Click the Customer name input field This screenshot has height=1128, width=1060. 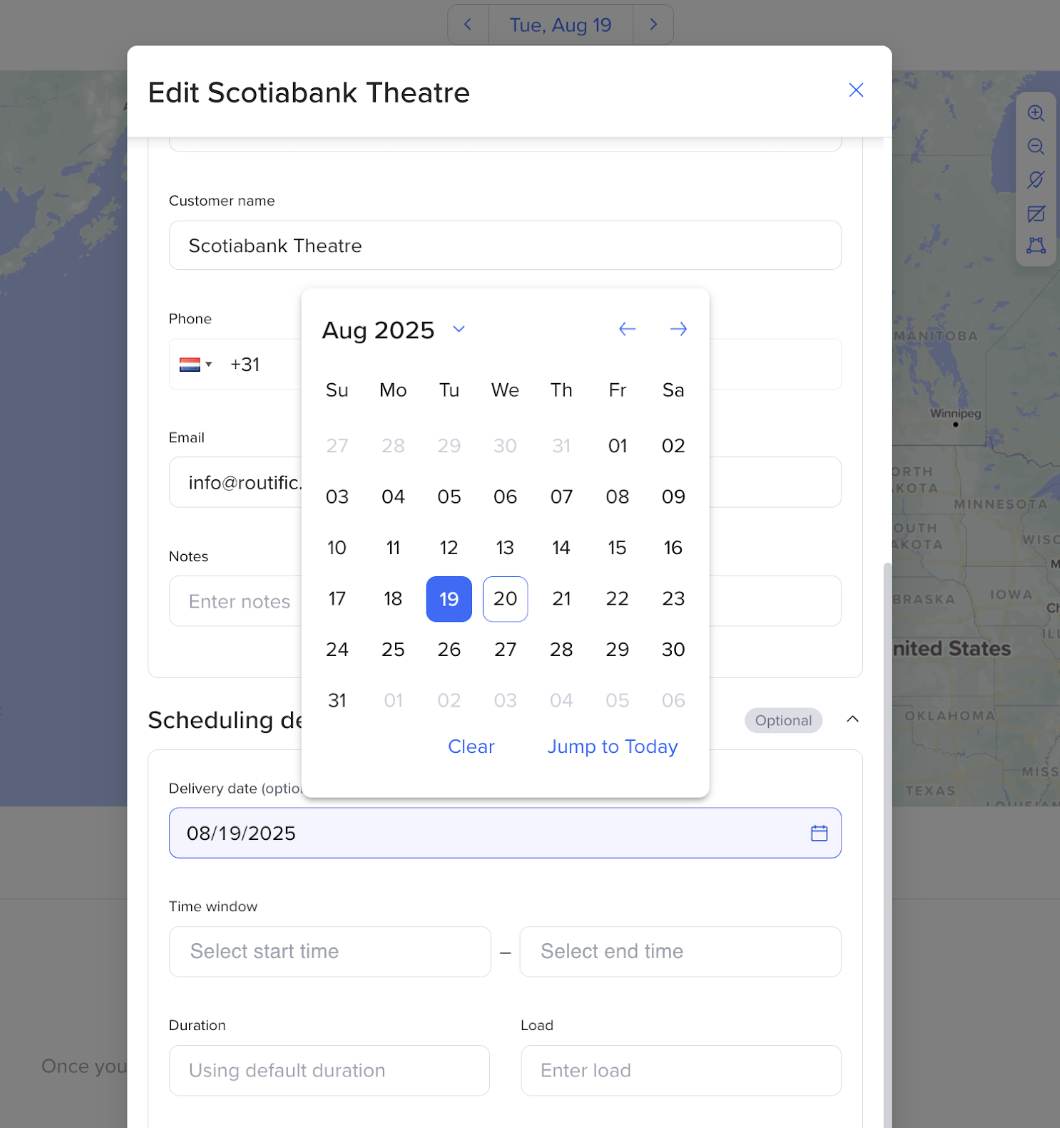click(505, 245)
